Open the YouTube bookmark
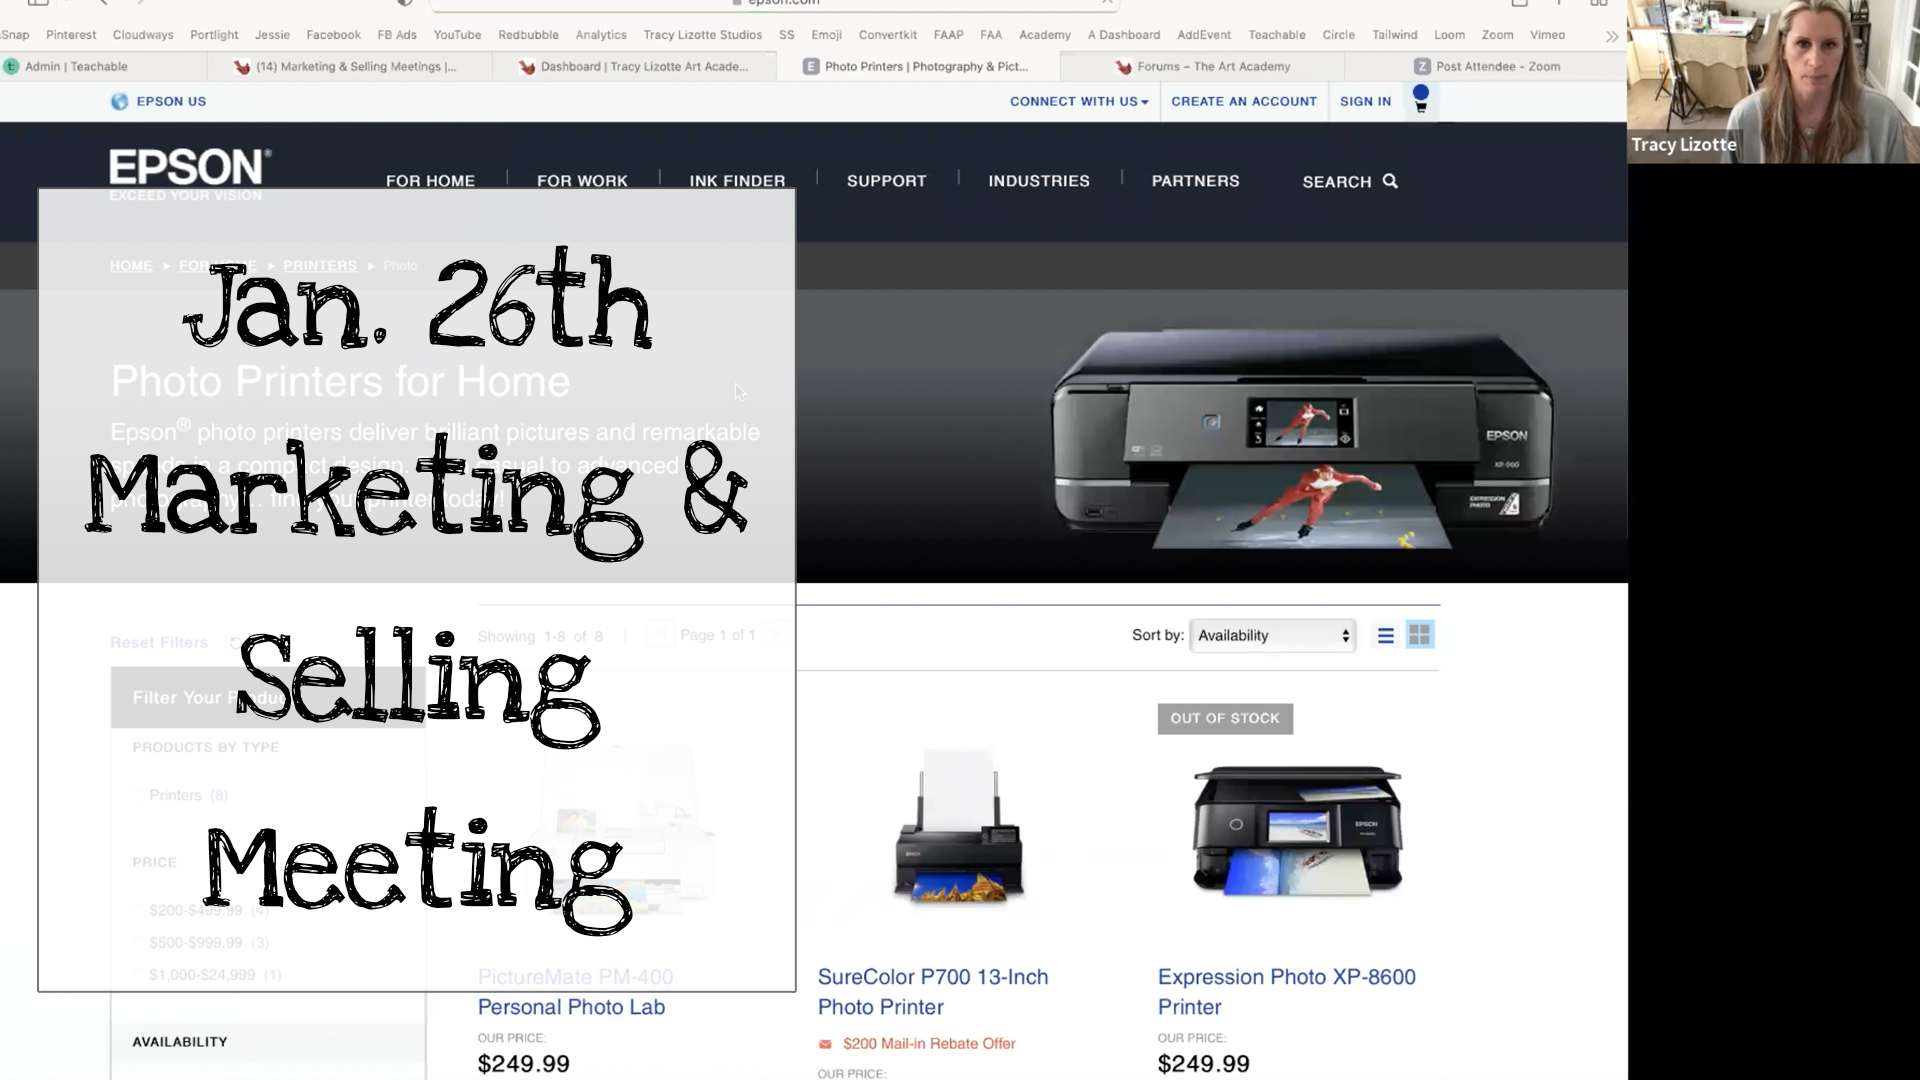This screenshot has width=1920, height=1080. point(457,35)
